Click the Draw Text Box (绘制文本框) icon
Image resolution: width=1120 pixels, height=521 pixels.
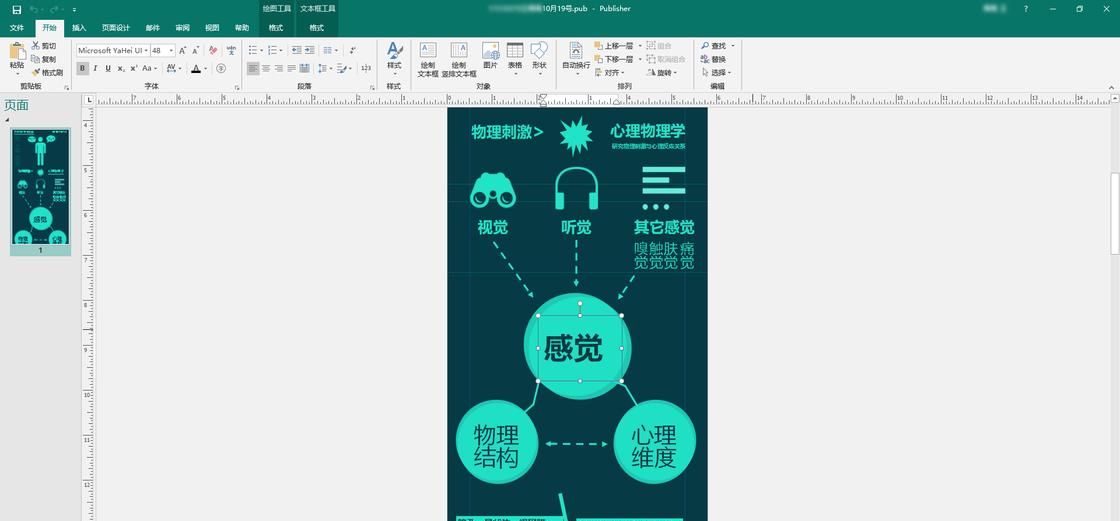[x=428, y=50]
